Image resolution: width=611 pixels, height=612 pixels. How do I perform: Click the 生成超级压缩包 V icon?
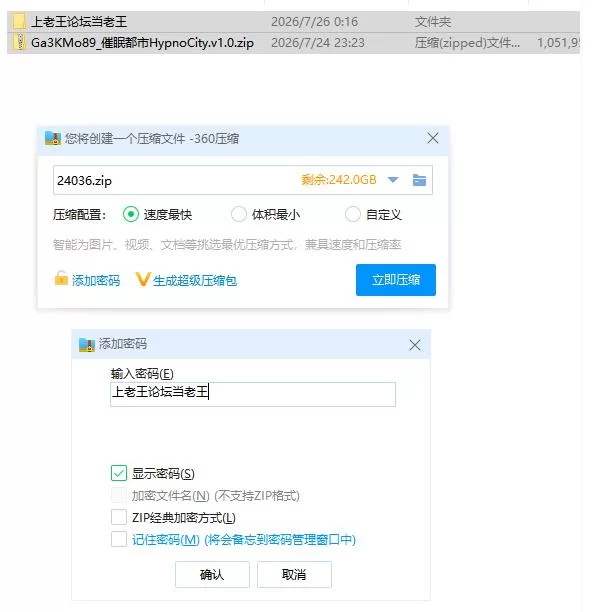(x=143, y=279)
